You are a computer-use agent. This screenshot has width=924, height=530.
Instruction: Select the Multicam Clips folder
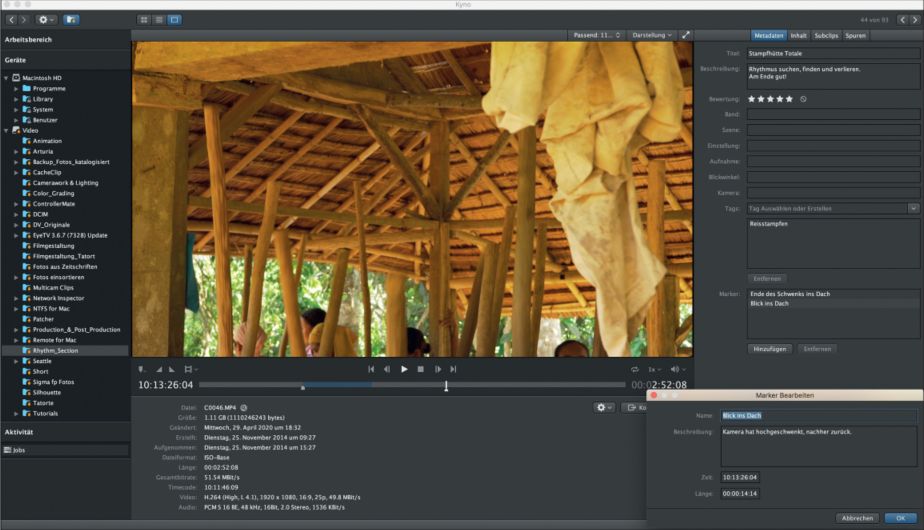click(53, 288)
